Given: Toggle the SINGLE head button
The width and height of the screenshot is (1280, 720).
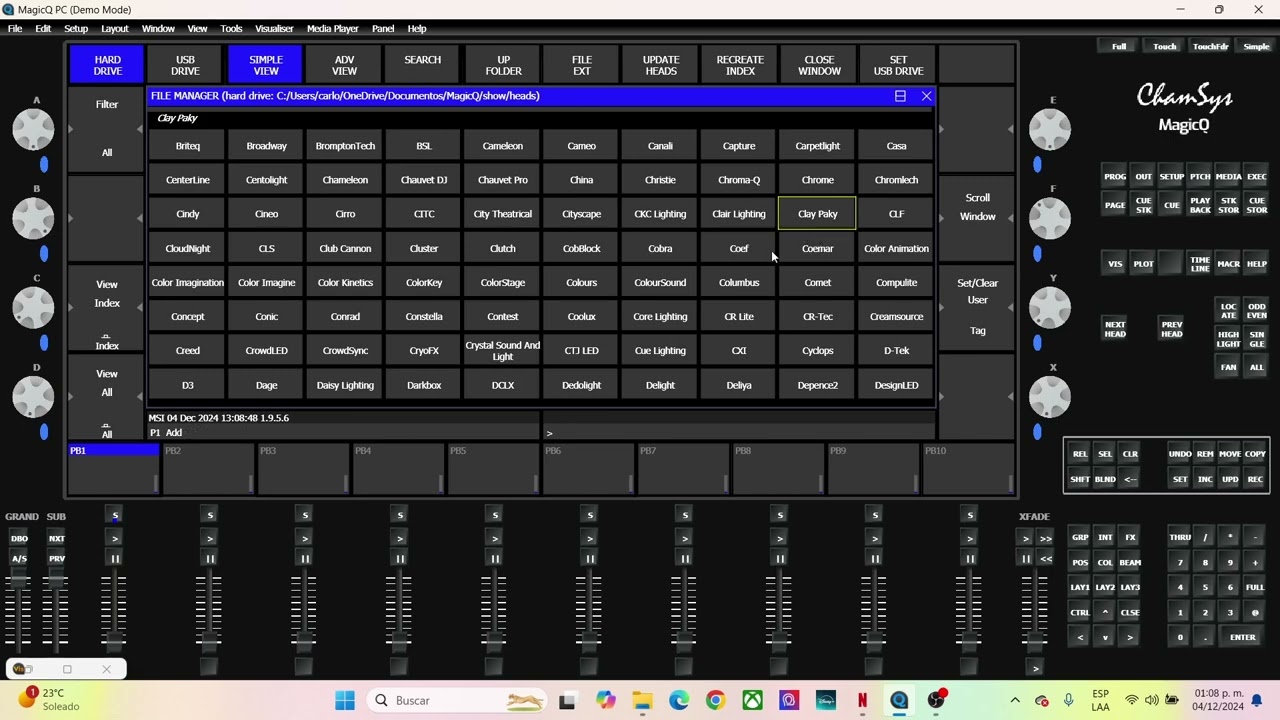Looking at the screenshot, I should pos(1257,339).
